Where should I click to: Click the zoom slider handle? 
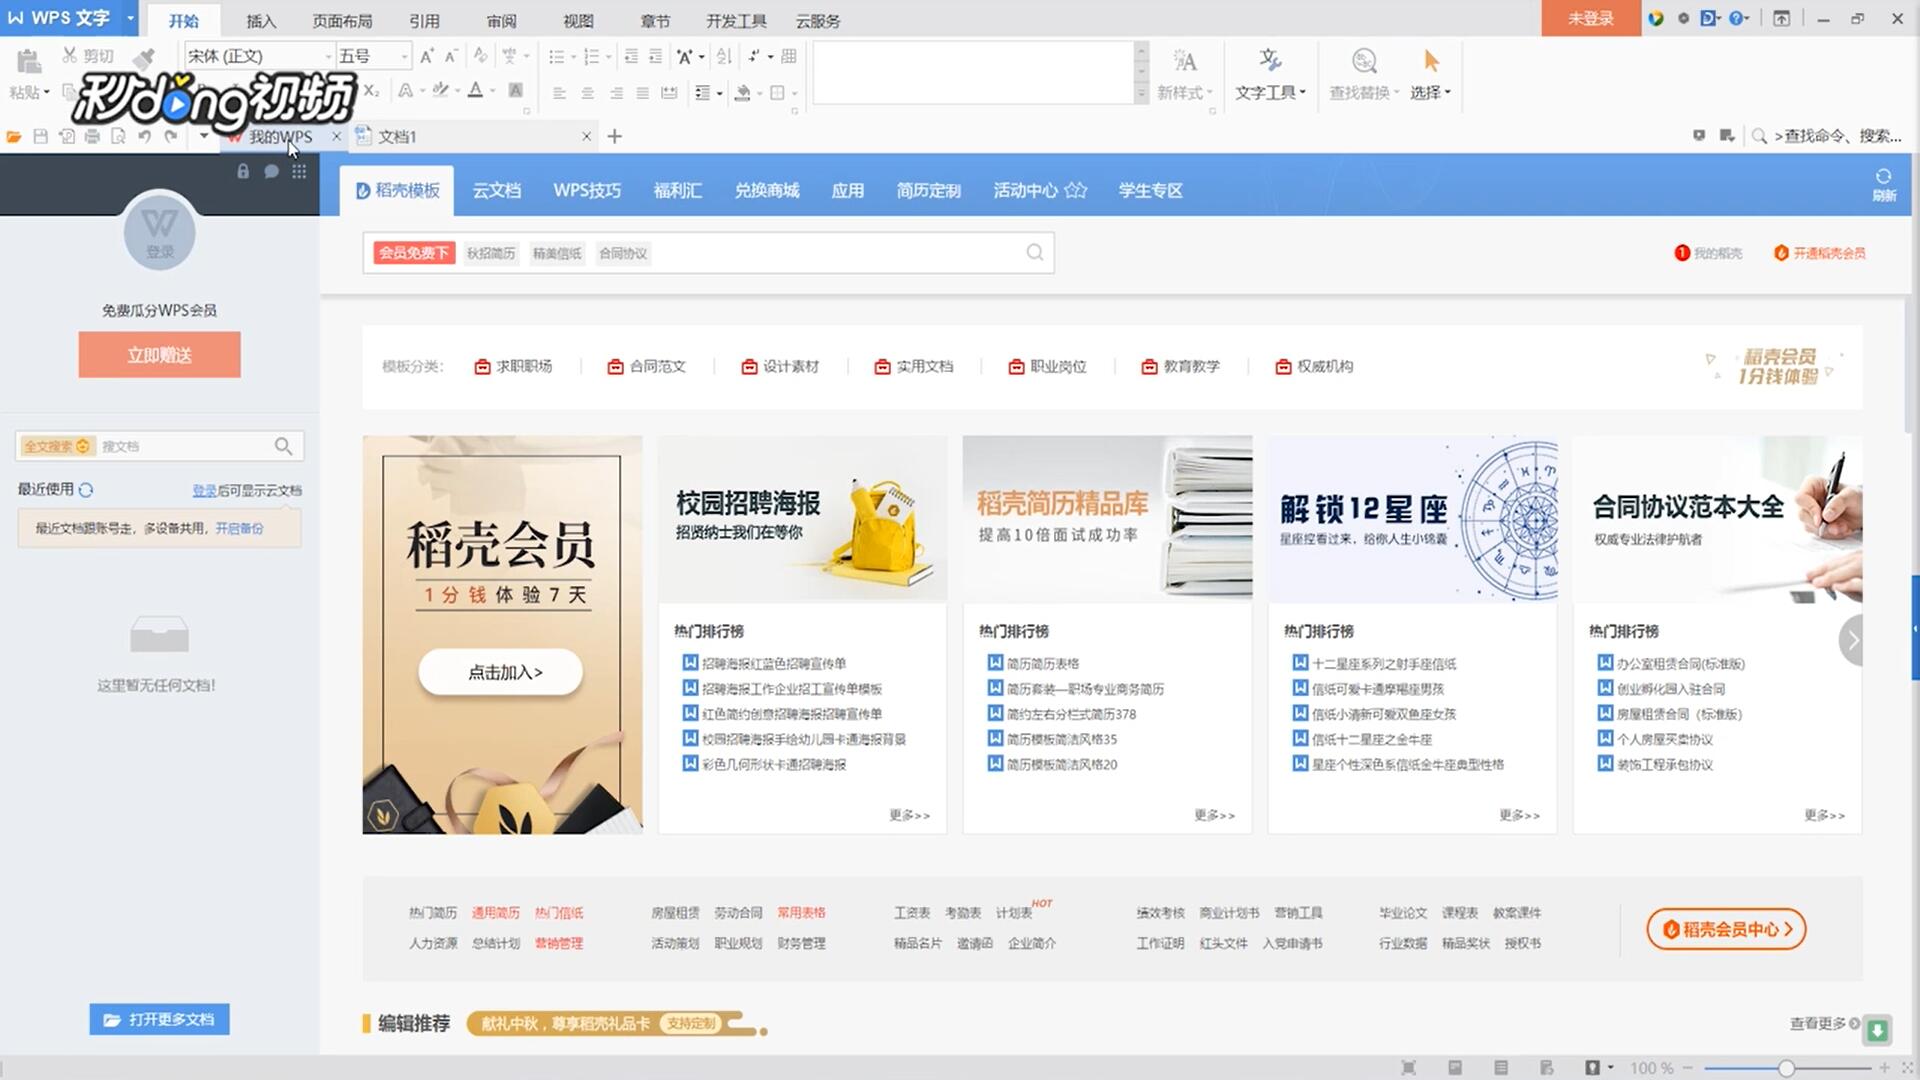click(1786, 1068)
